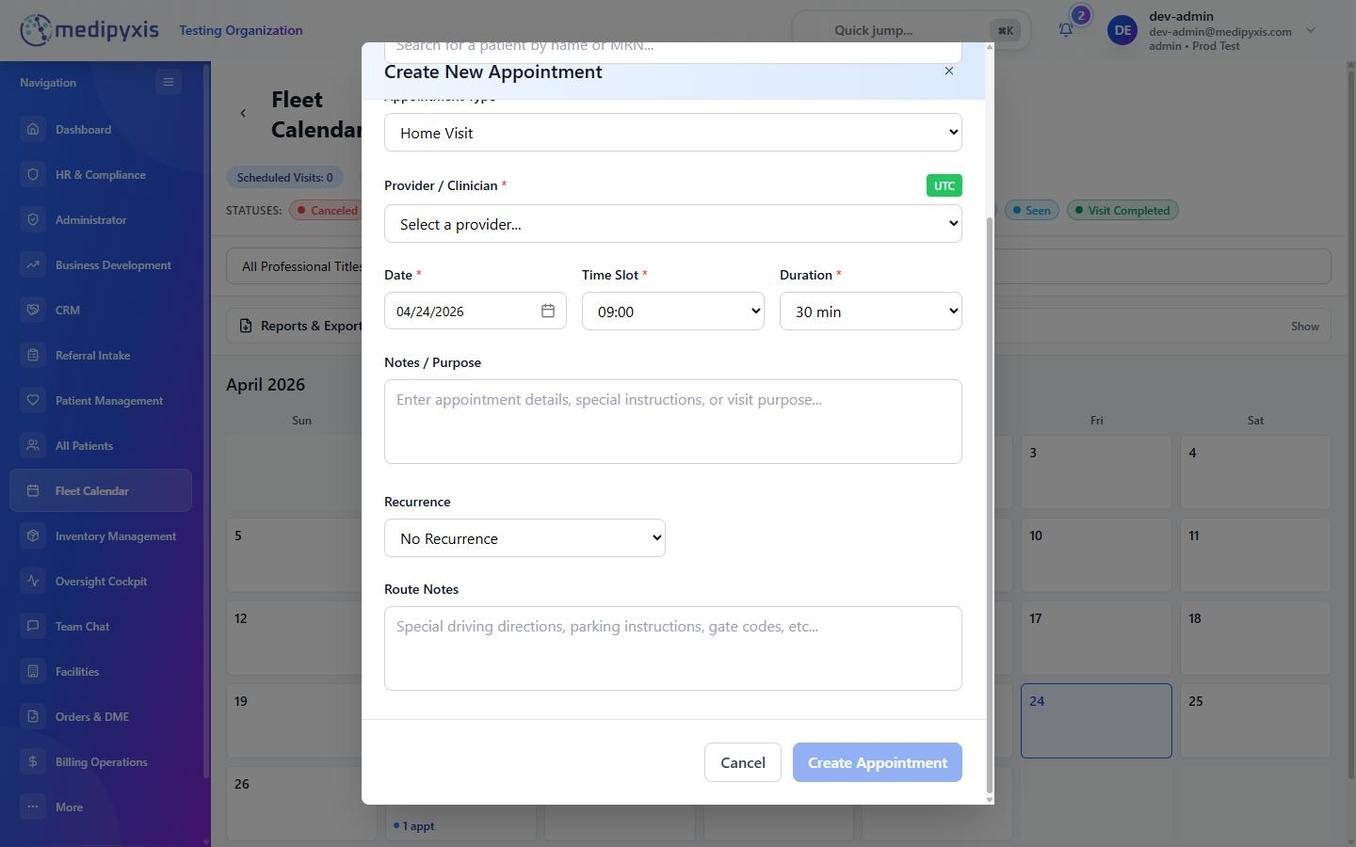Expand the user account menu chevron

1311,30
